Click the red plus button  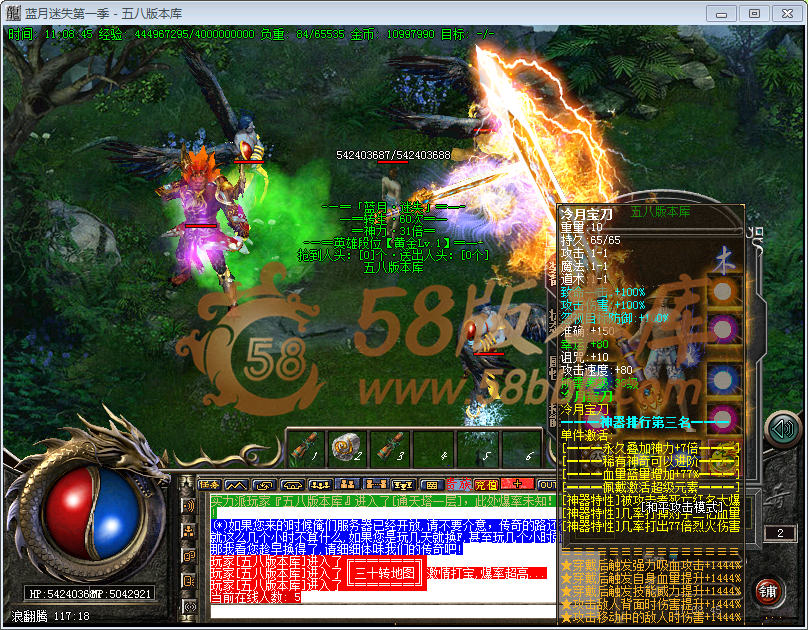[517, 484]
